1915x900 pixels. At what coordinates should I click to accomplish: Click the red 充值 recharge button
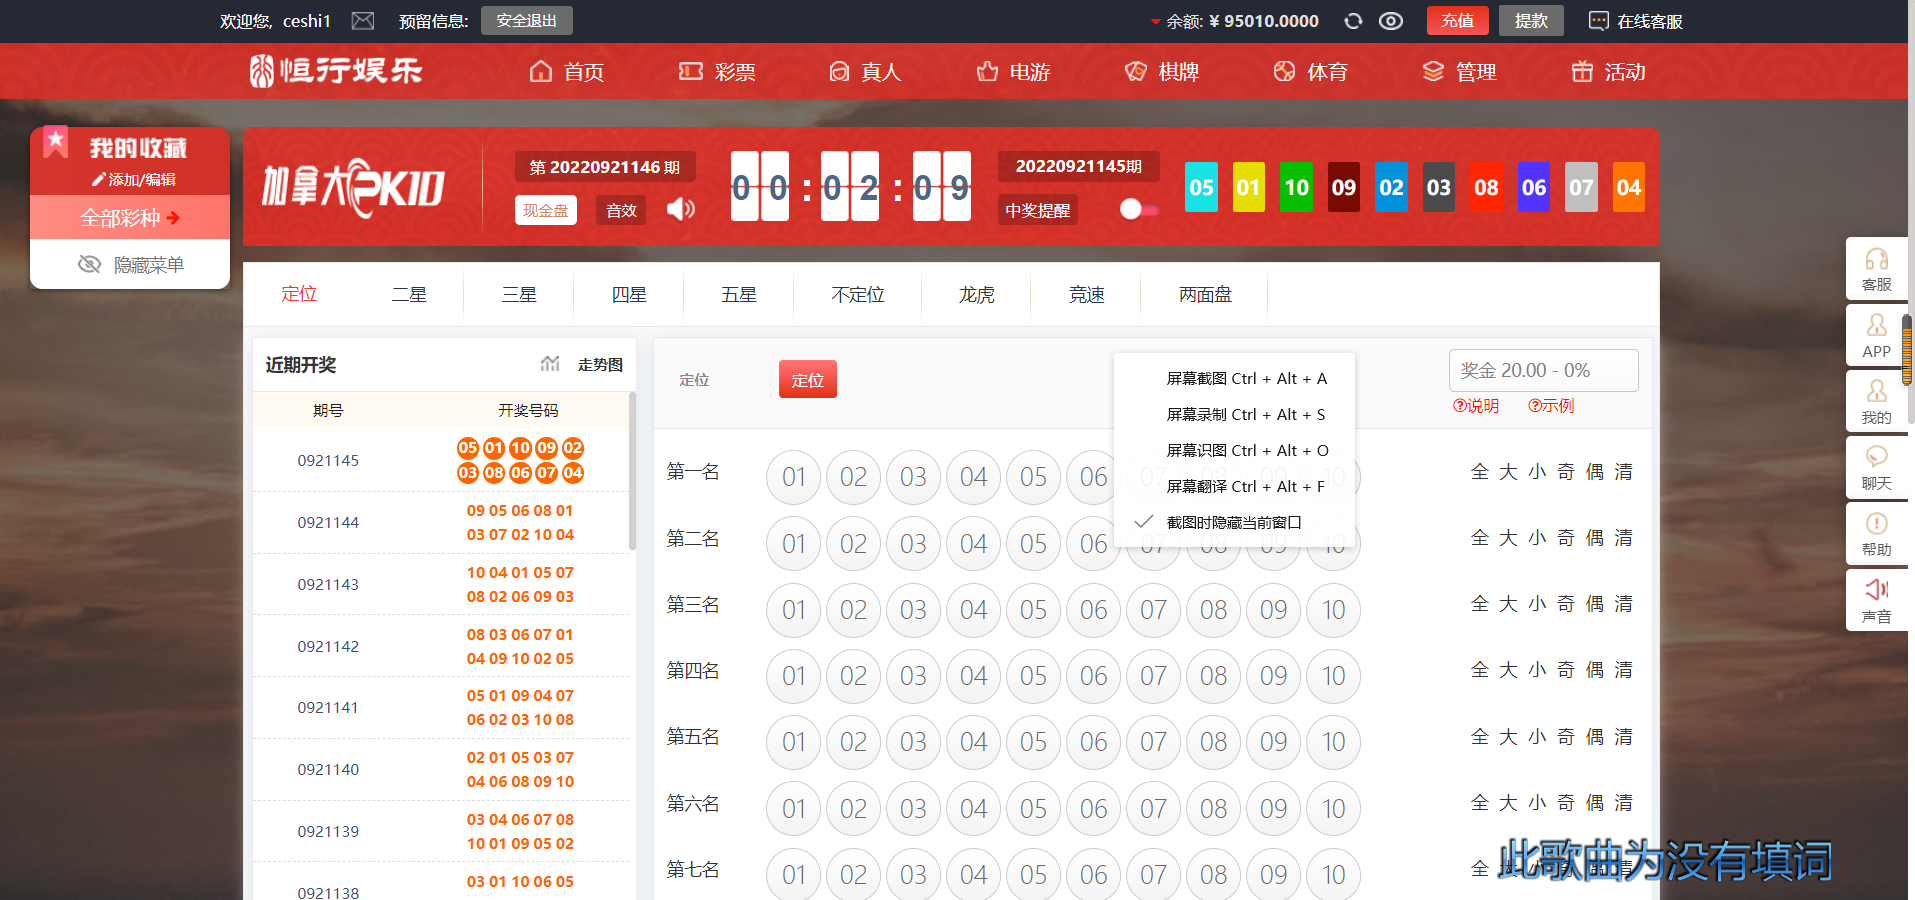coord(1457,21)
